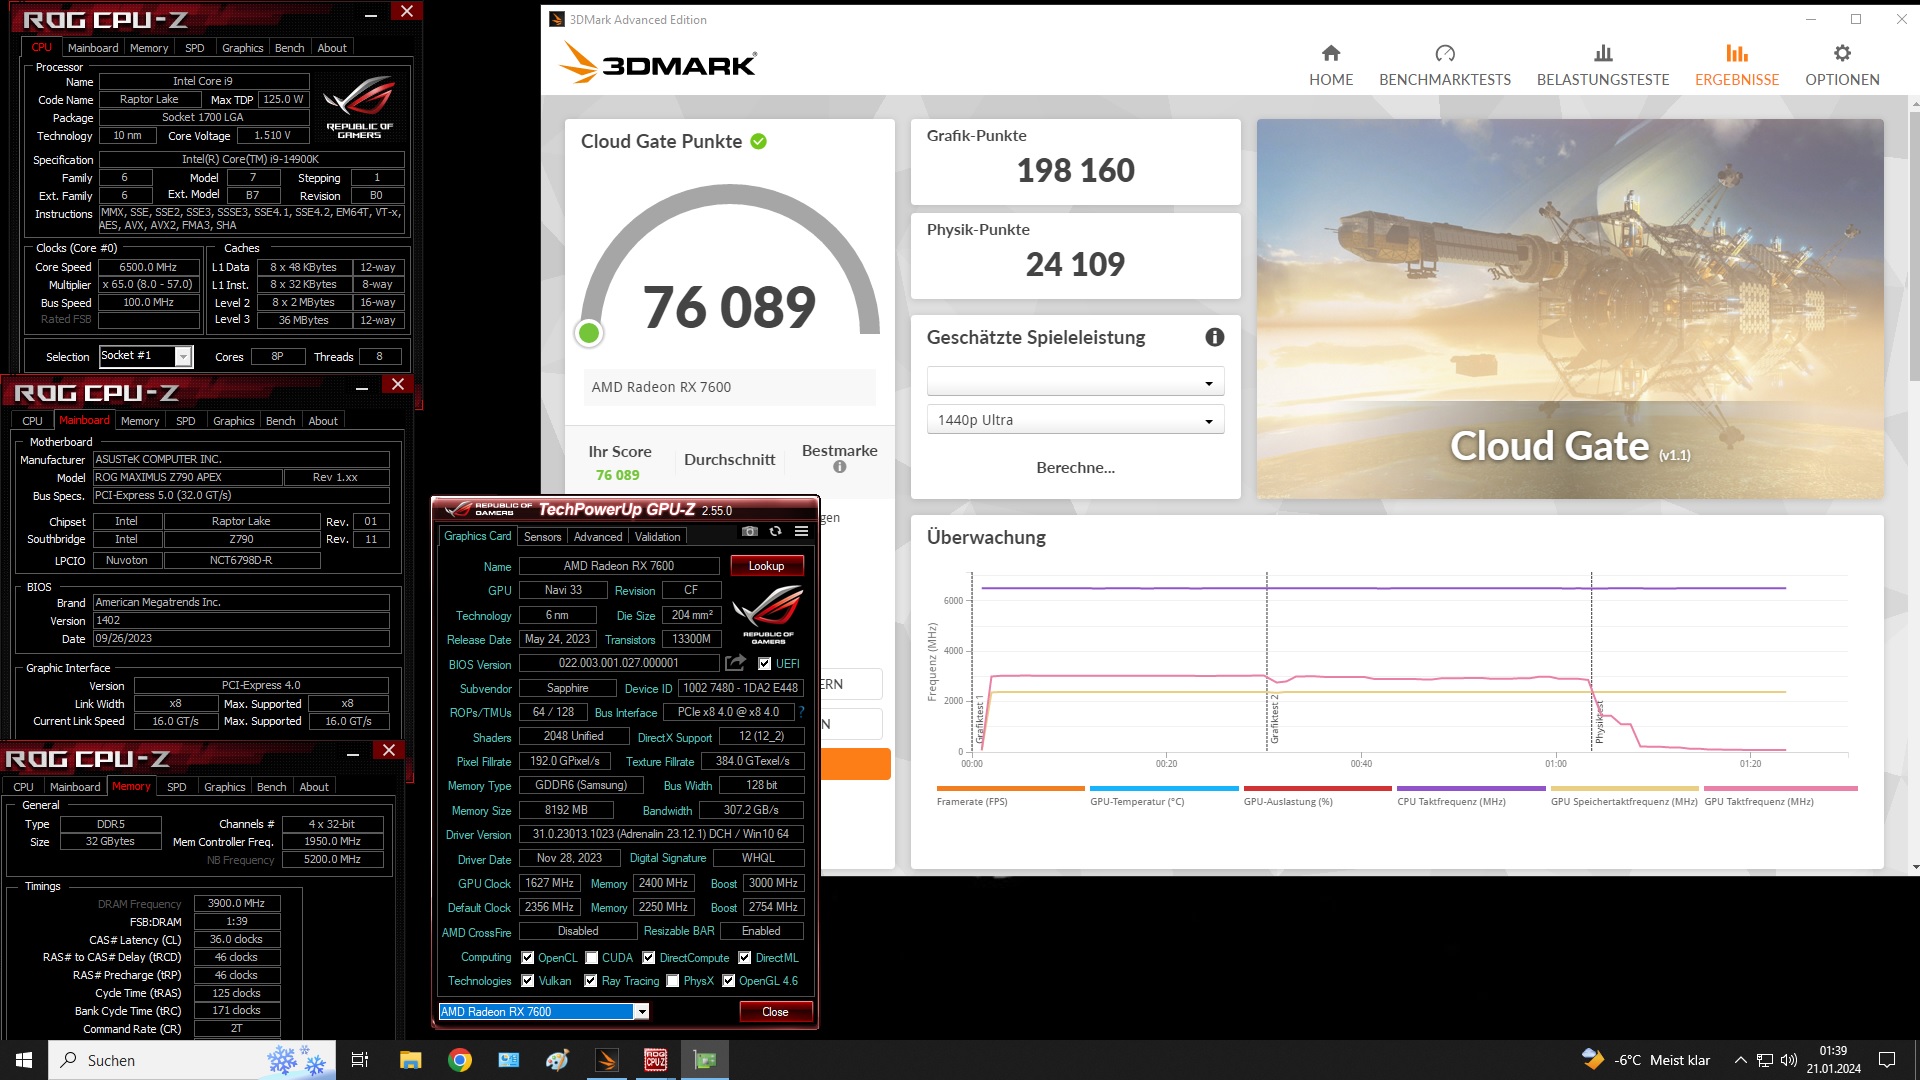Open the HOME section in 3DMark
The image size is (1920, 1080).
(x=1331, y=66)
